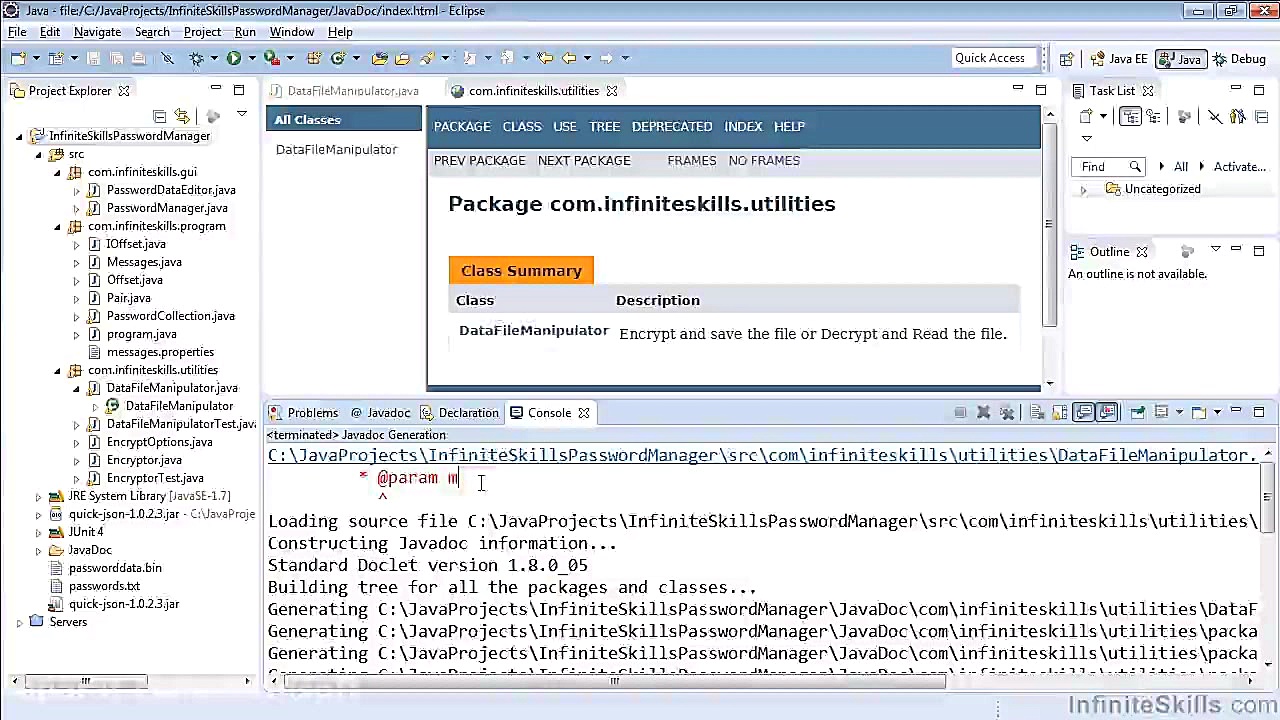Click the New Java Class icon
1280x720 pixels.
(338, 58)
